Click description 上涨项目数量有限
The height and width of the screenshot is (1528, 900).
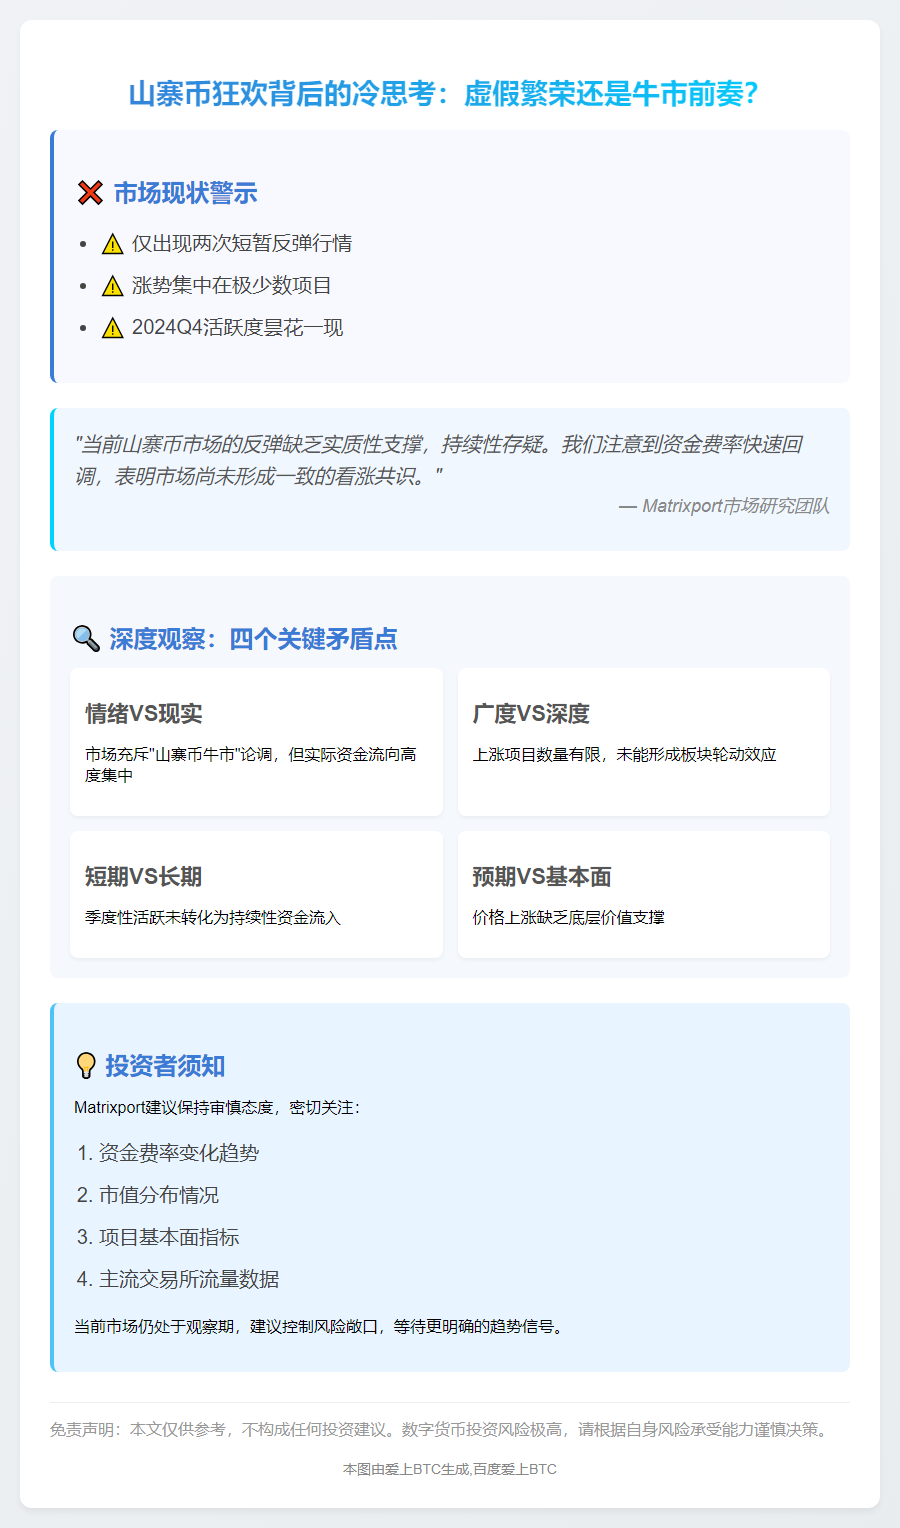click(625, 755)
